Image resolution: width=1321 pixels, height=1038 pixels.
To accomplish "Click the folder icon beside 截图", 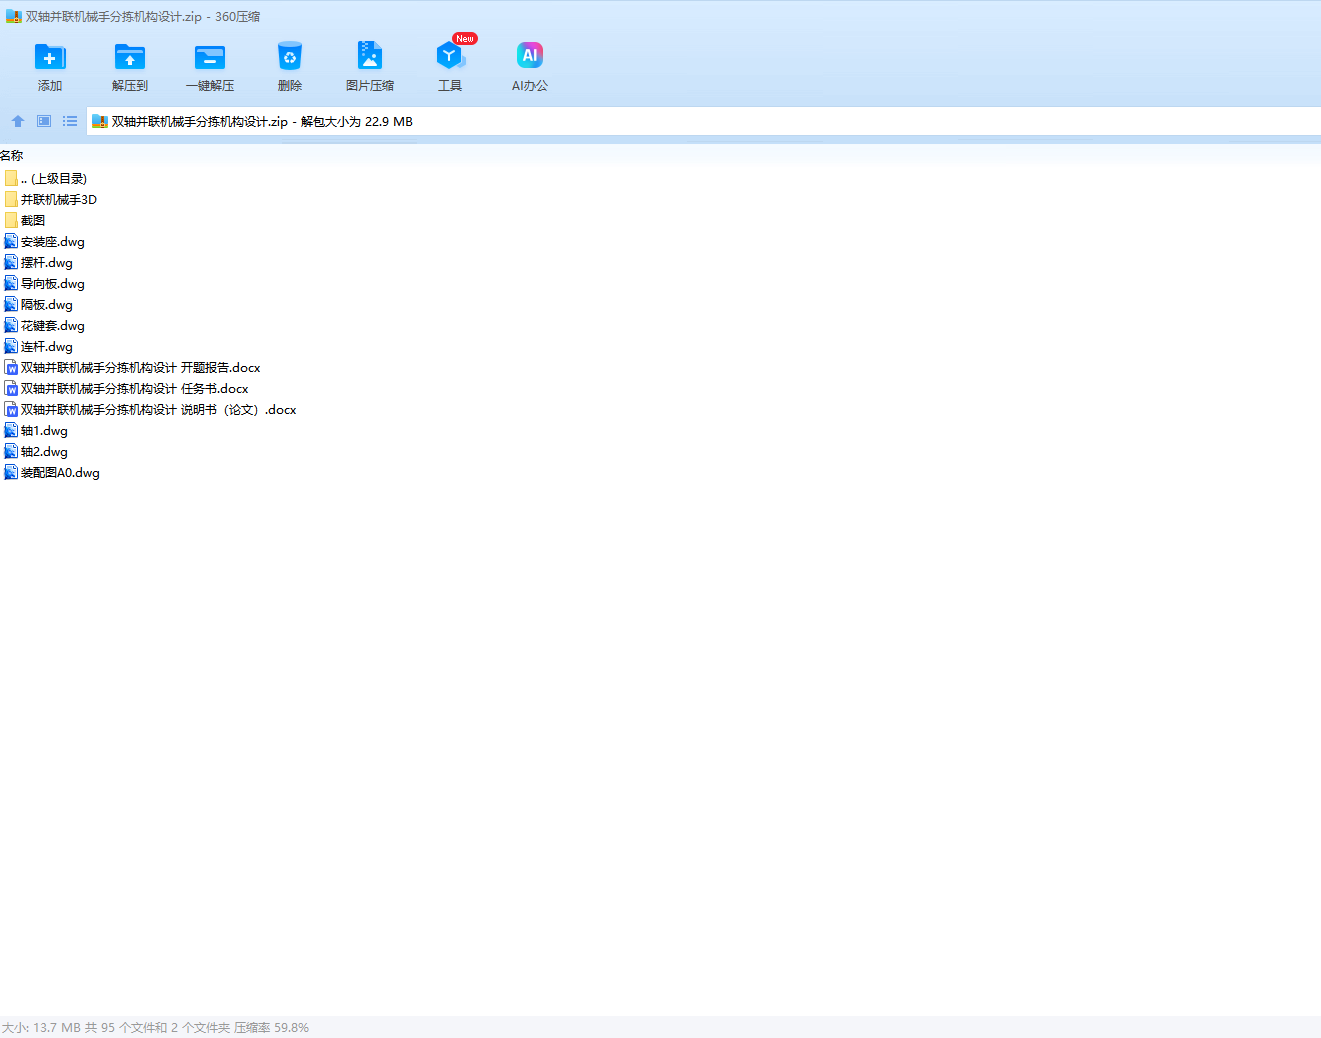I will tap(11, 220).
